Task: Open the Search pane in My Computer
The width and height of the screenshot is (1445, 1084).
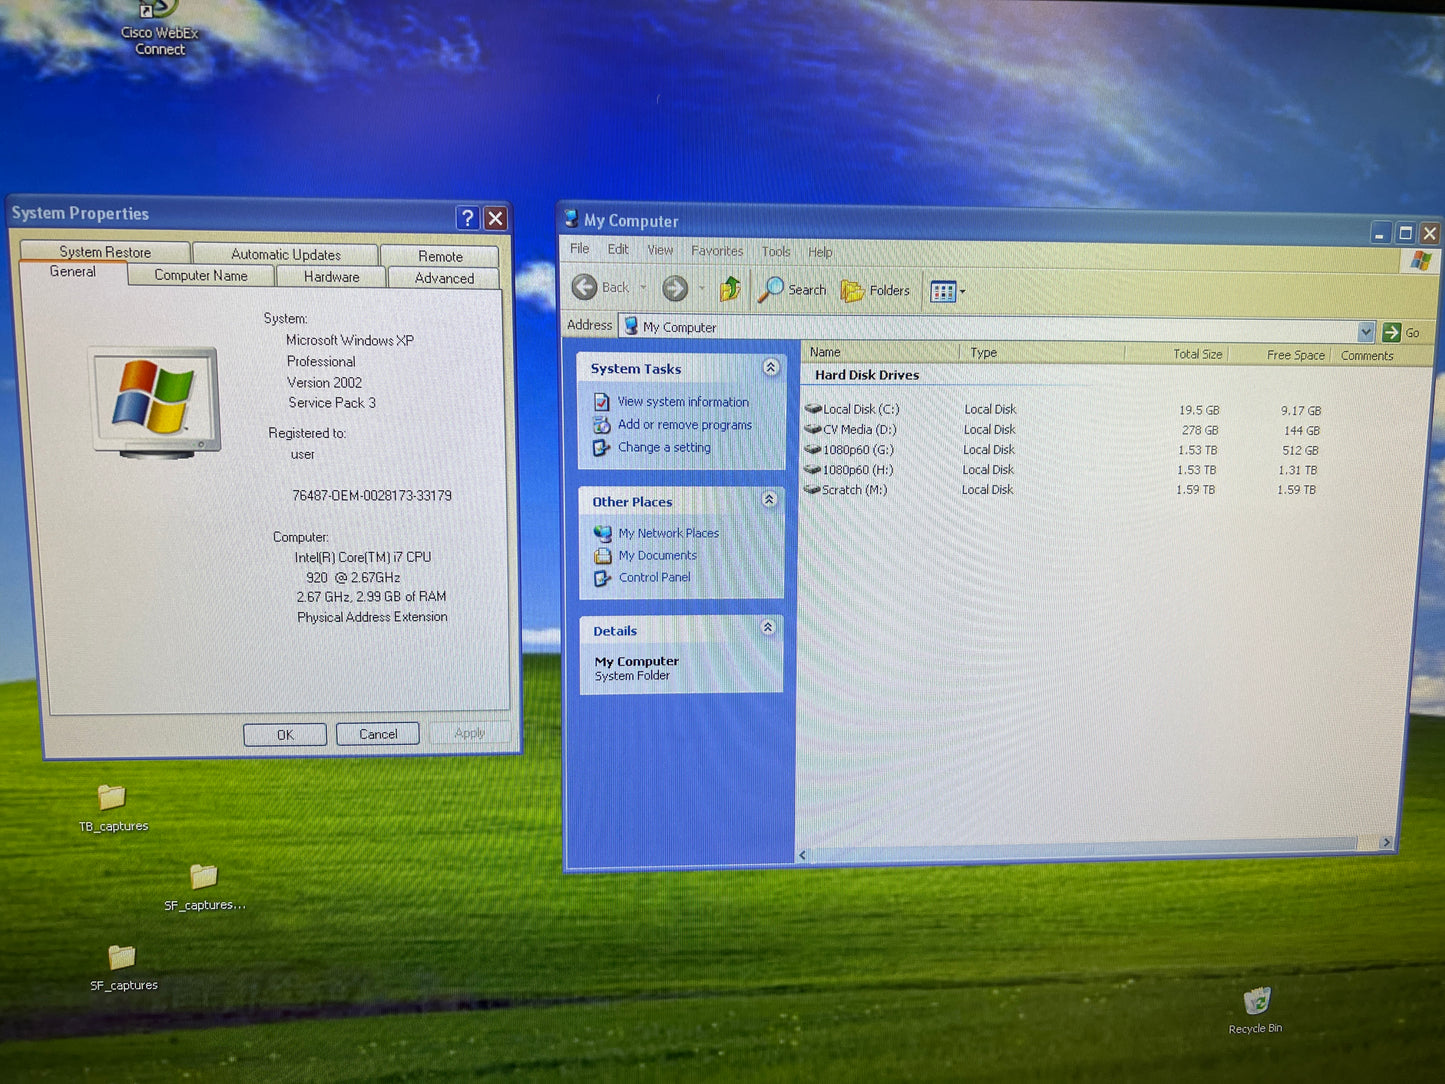Action: 793,290
